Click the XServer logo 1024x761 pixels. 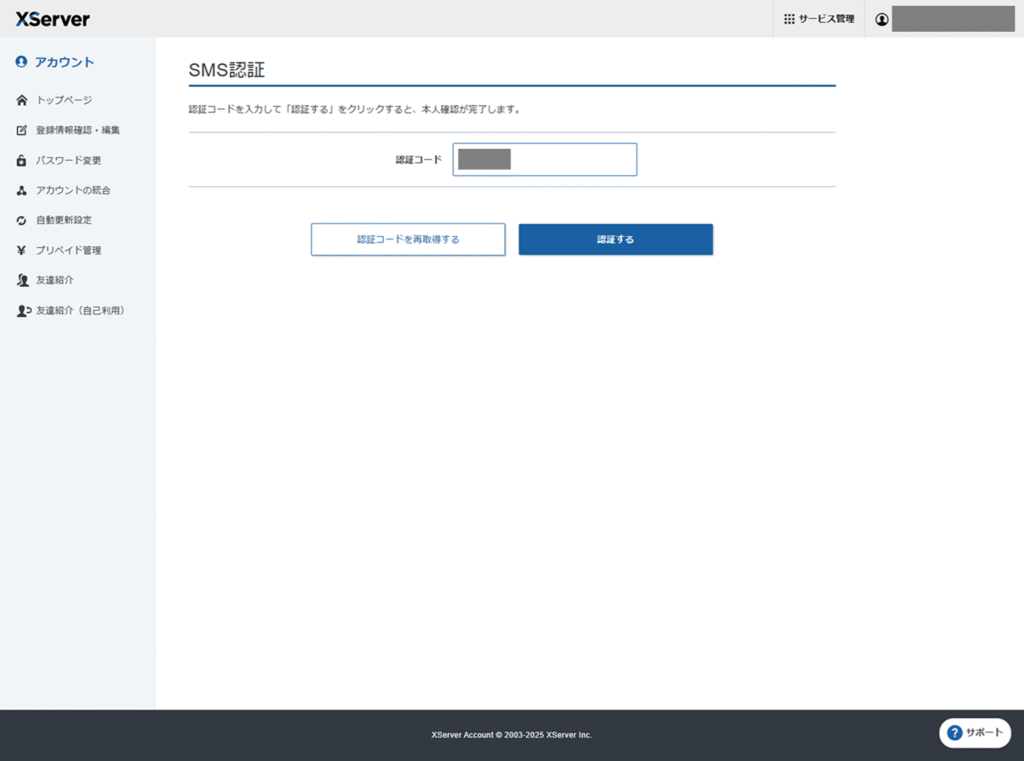(x=52, y=19)
